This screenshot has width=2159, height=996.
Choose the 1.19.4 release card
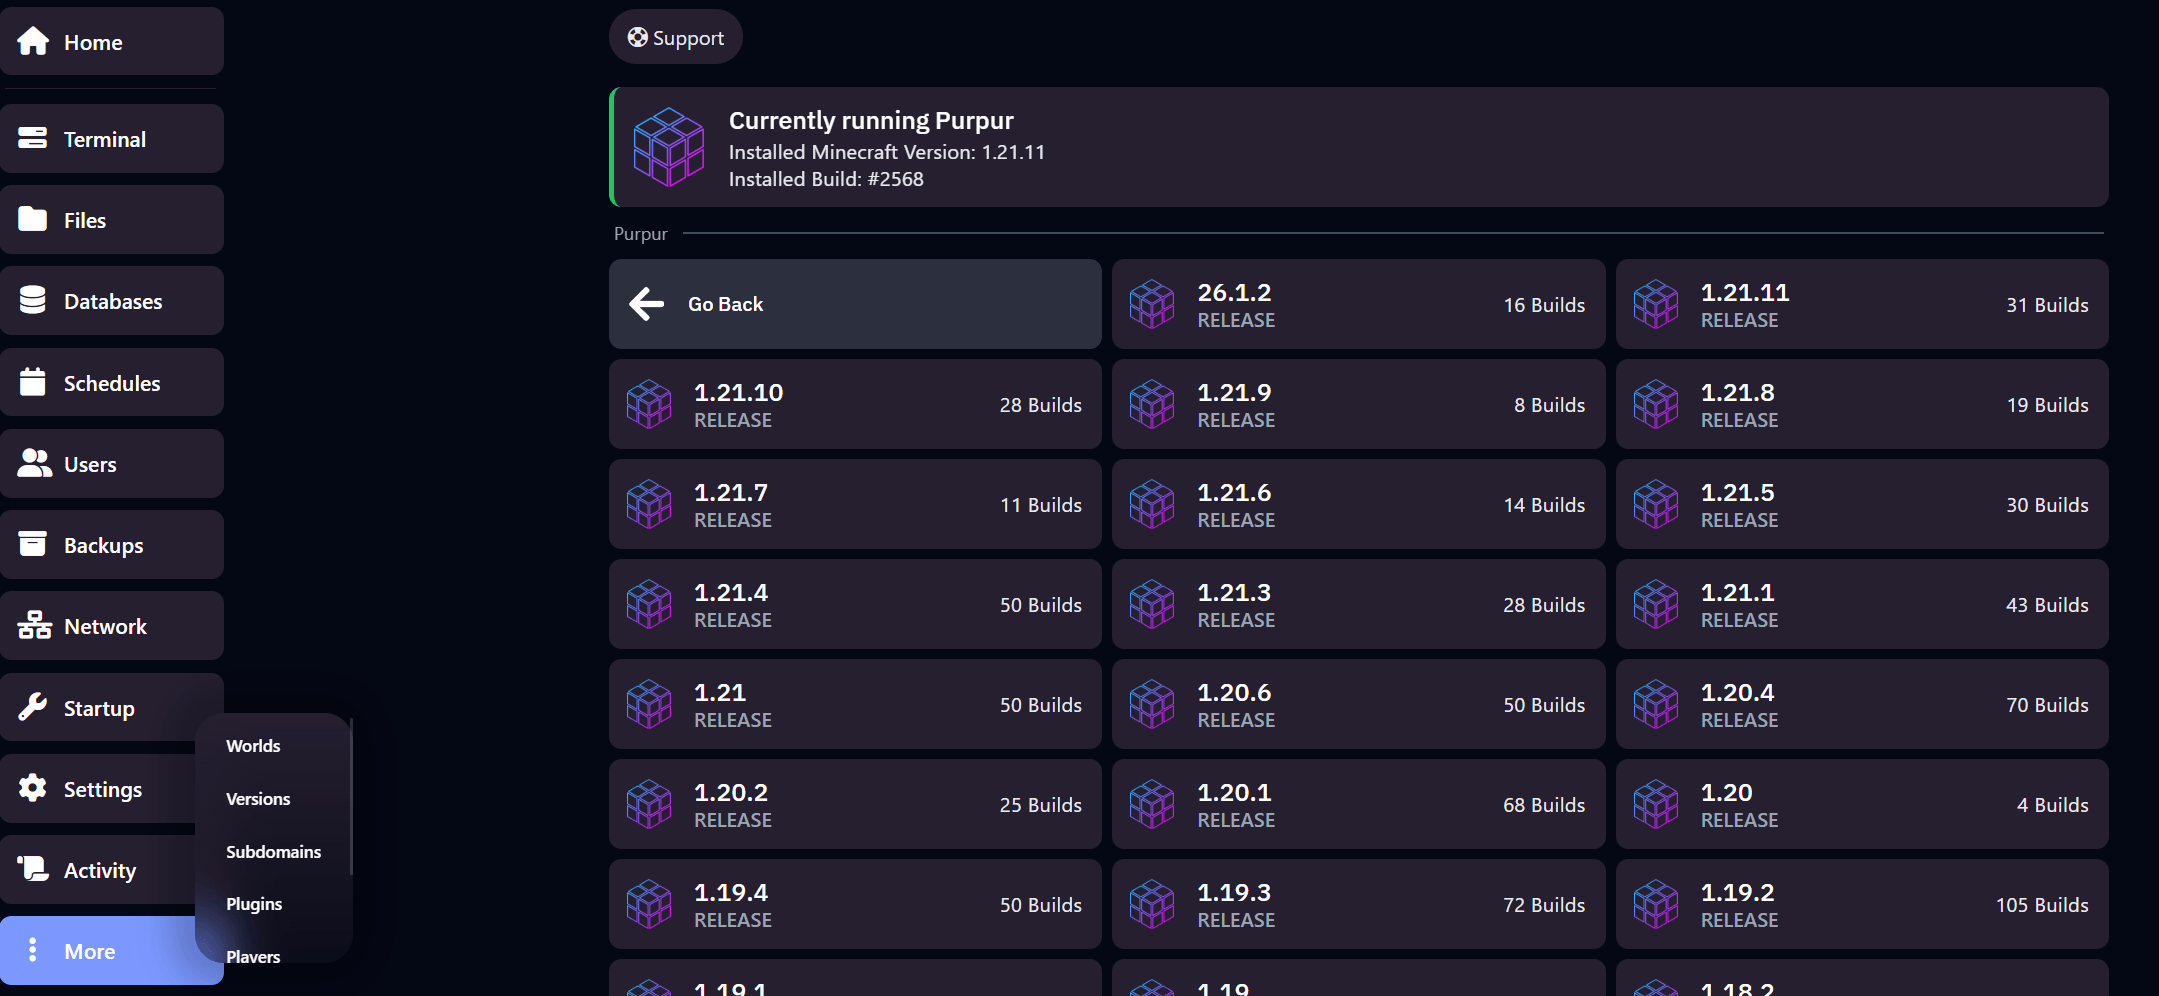[855, 904]
